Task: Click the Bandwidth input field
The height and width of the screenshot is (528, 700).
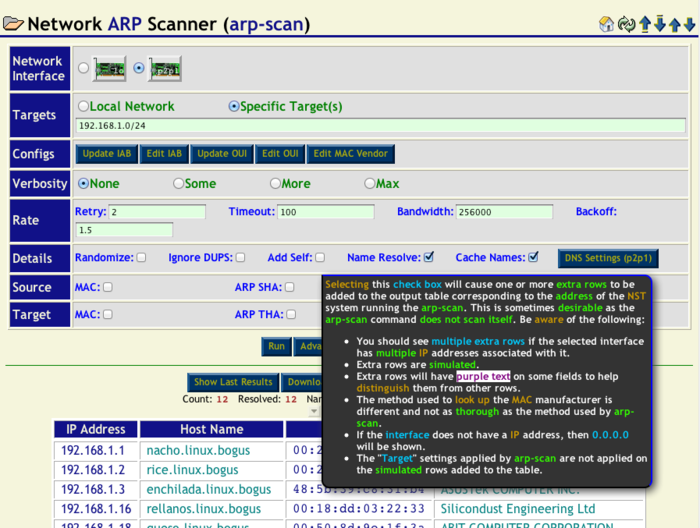Action: 504,212
